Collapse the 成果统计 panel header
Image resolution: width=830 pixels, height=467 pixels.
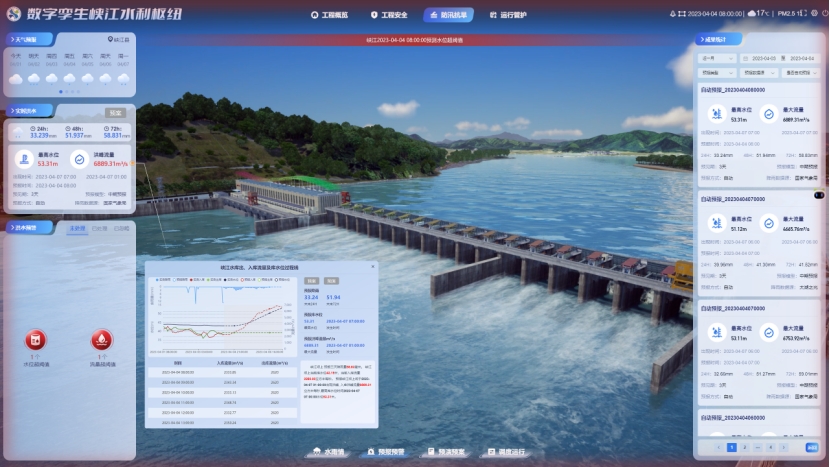click(718, 39)
